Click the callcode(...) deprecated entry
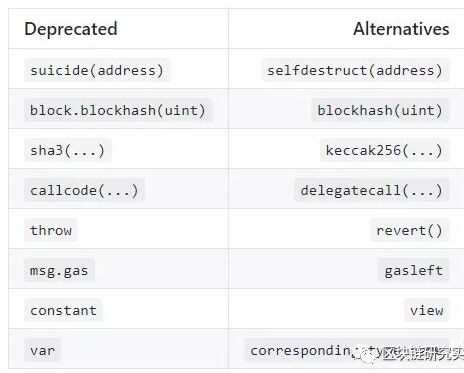464x373 pixels. pyautogui.click(x=84, y=190)
